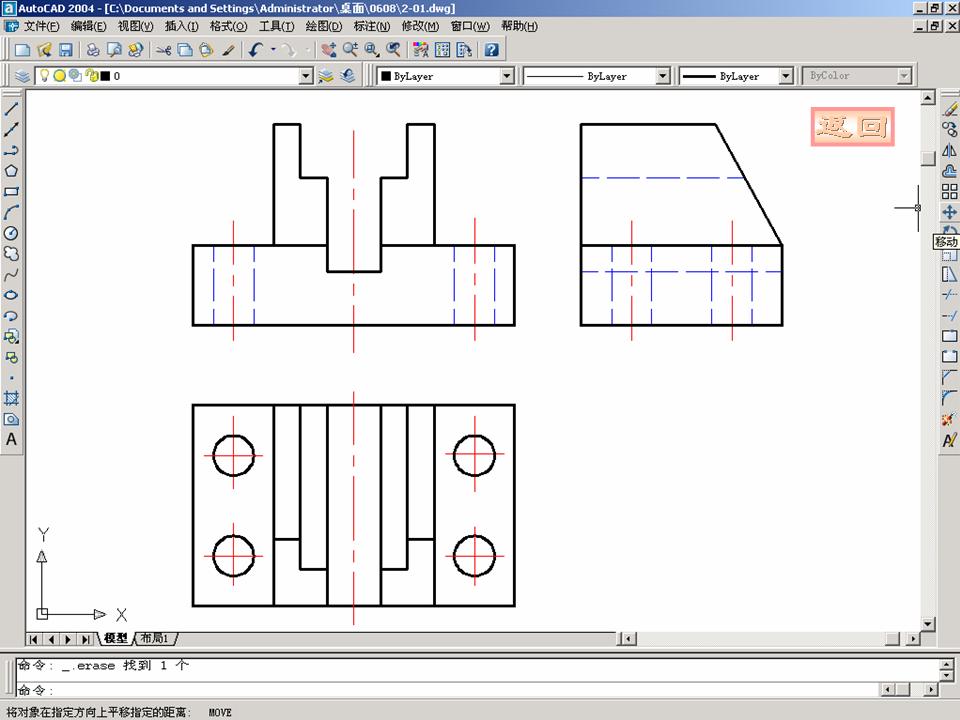960x720 pixels.
Task: Click the New drawing icon
Action: [23, 50]
